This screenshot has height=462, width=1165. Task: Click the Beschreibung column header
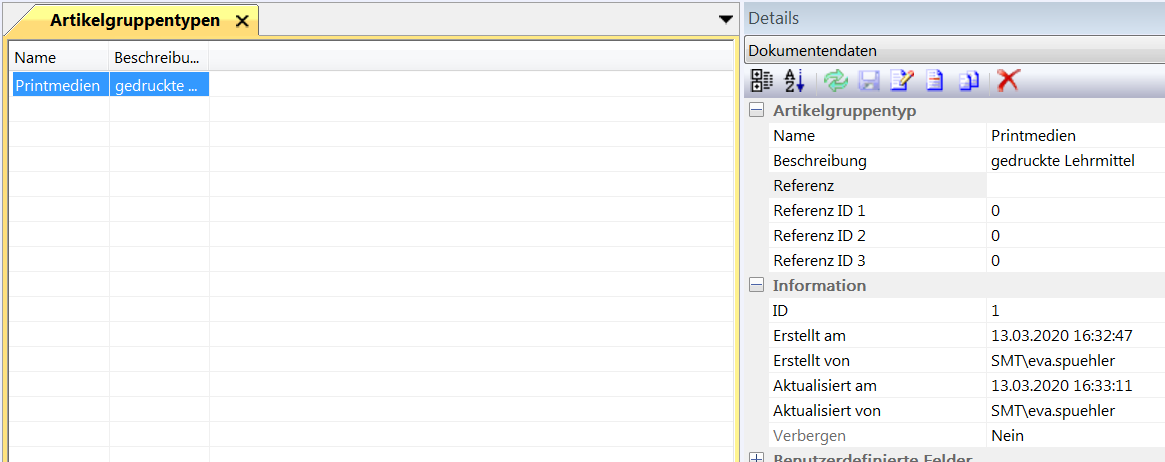pyautogui.click(x=158, y=58)
